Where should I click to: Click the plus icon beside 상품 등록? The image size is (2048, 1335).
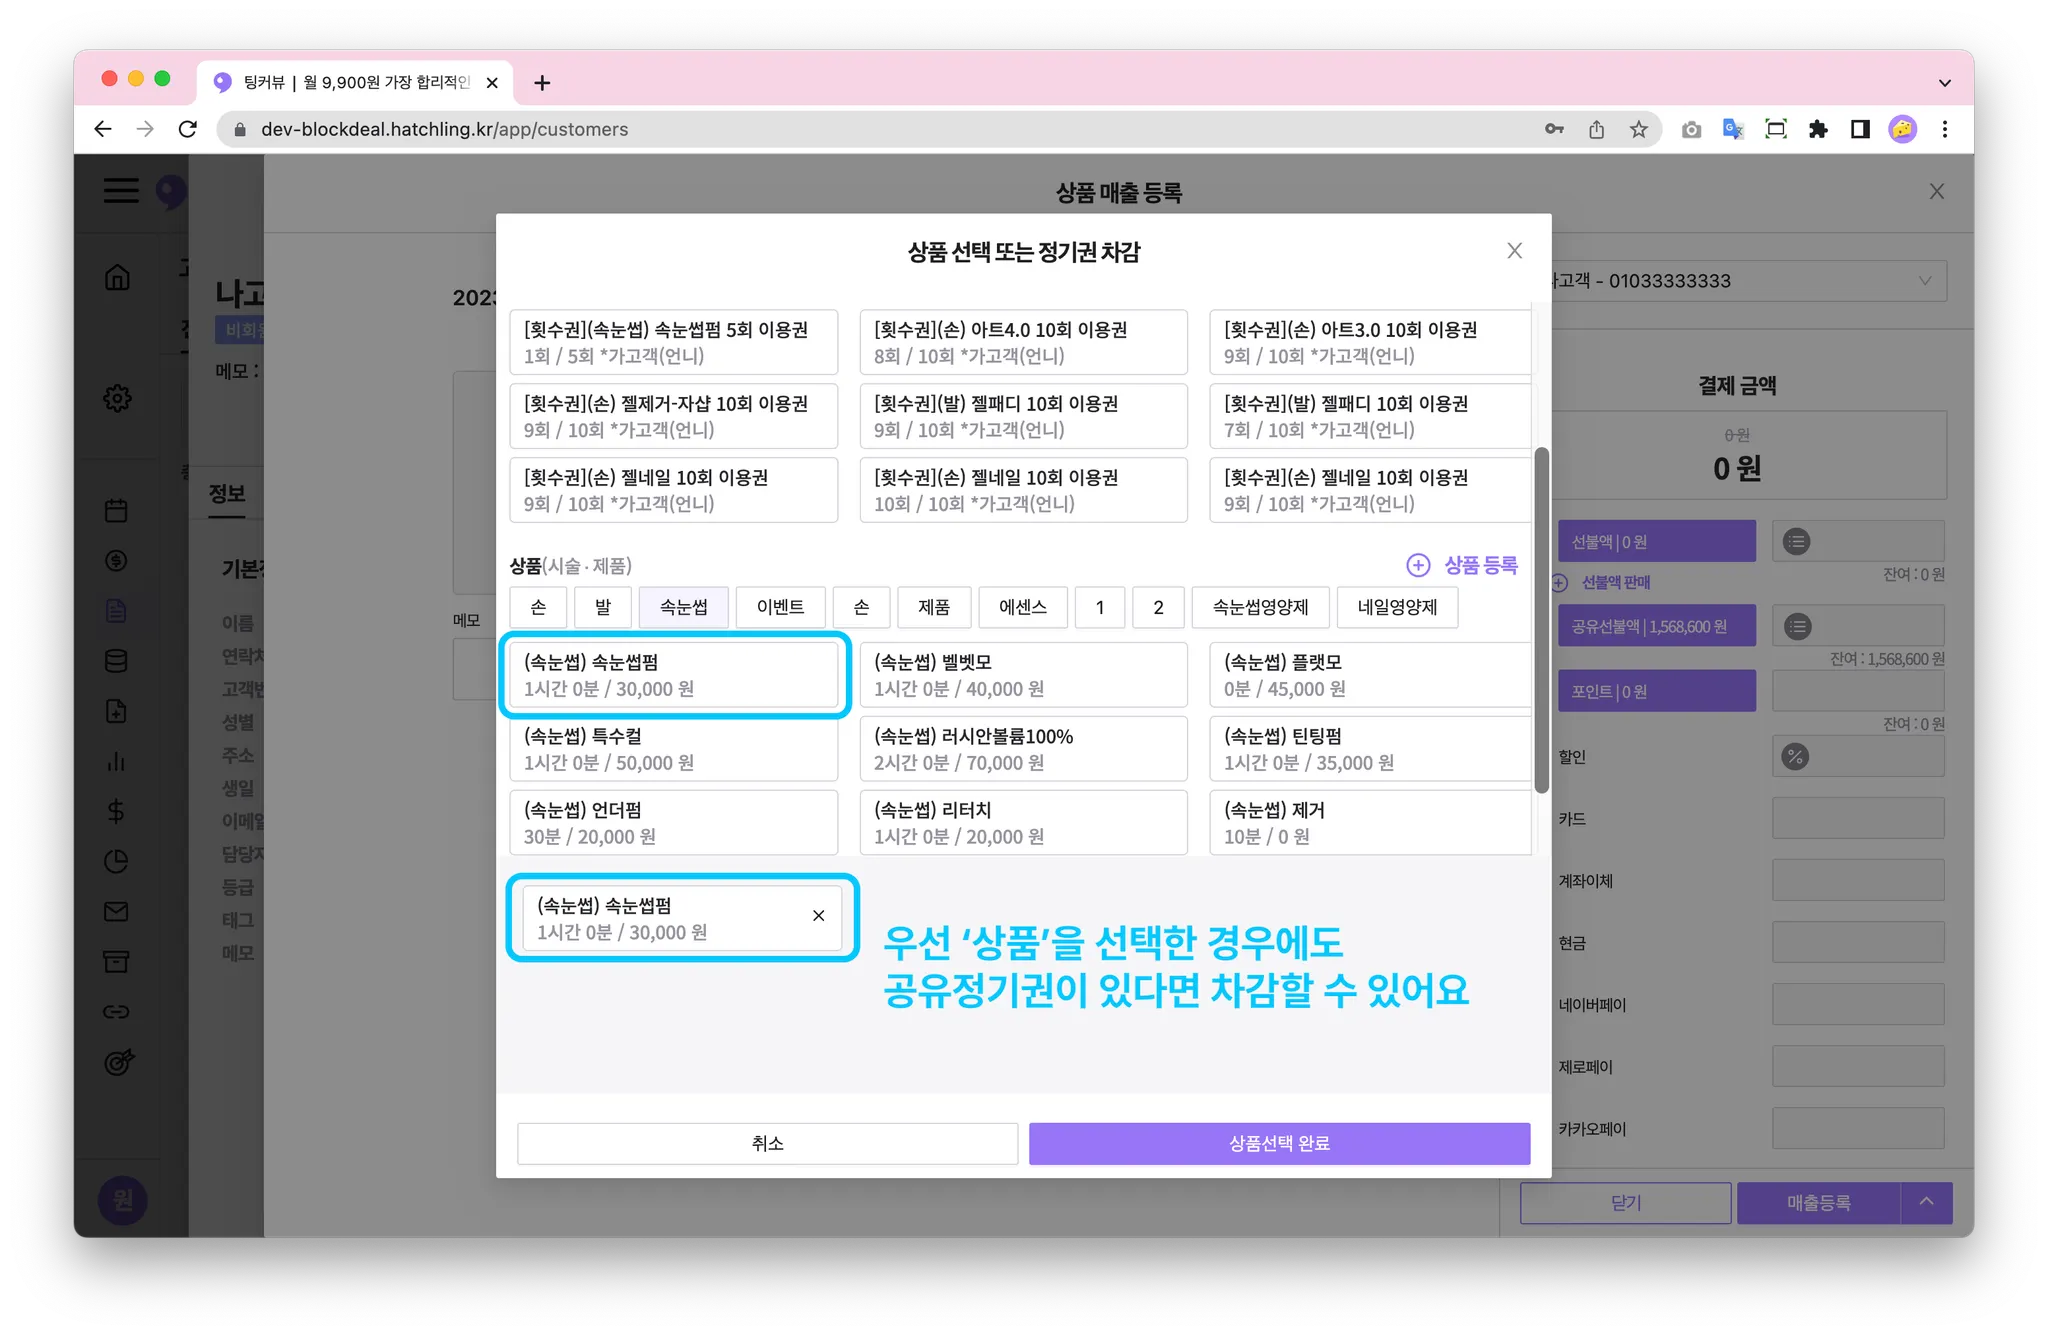(1417, 565)
